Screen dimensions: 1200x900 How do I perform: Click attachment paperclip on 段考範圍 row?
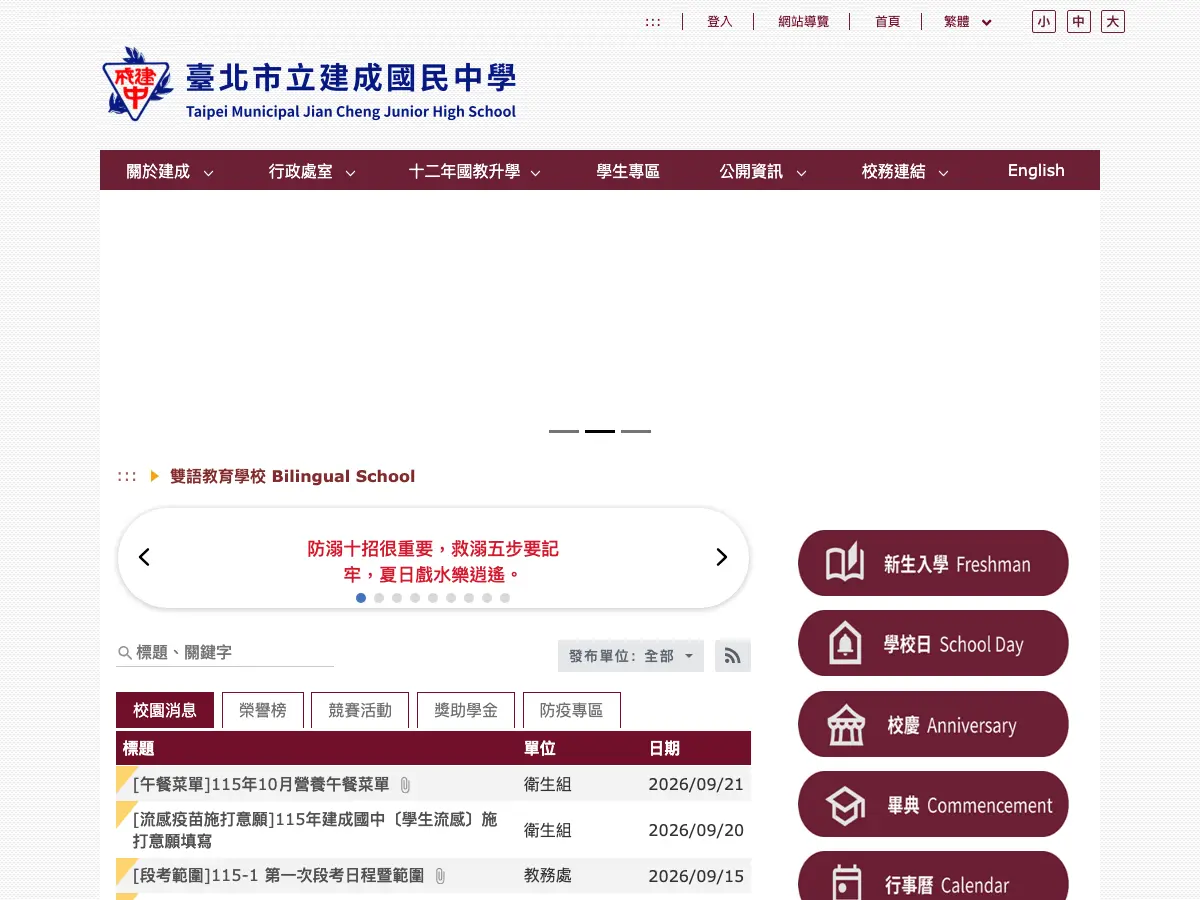point(439,876)
